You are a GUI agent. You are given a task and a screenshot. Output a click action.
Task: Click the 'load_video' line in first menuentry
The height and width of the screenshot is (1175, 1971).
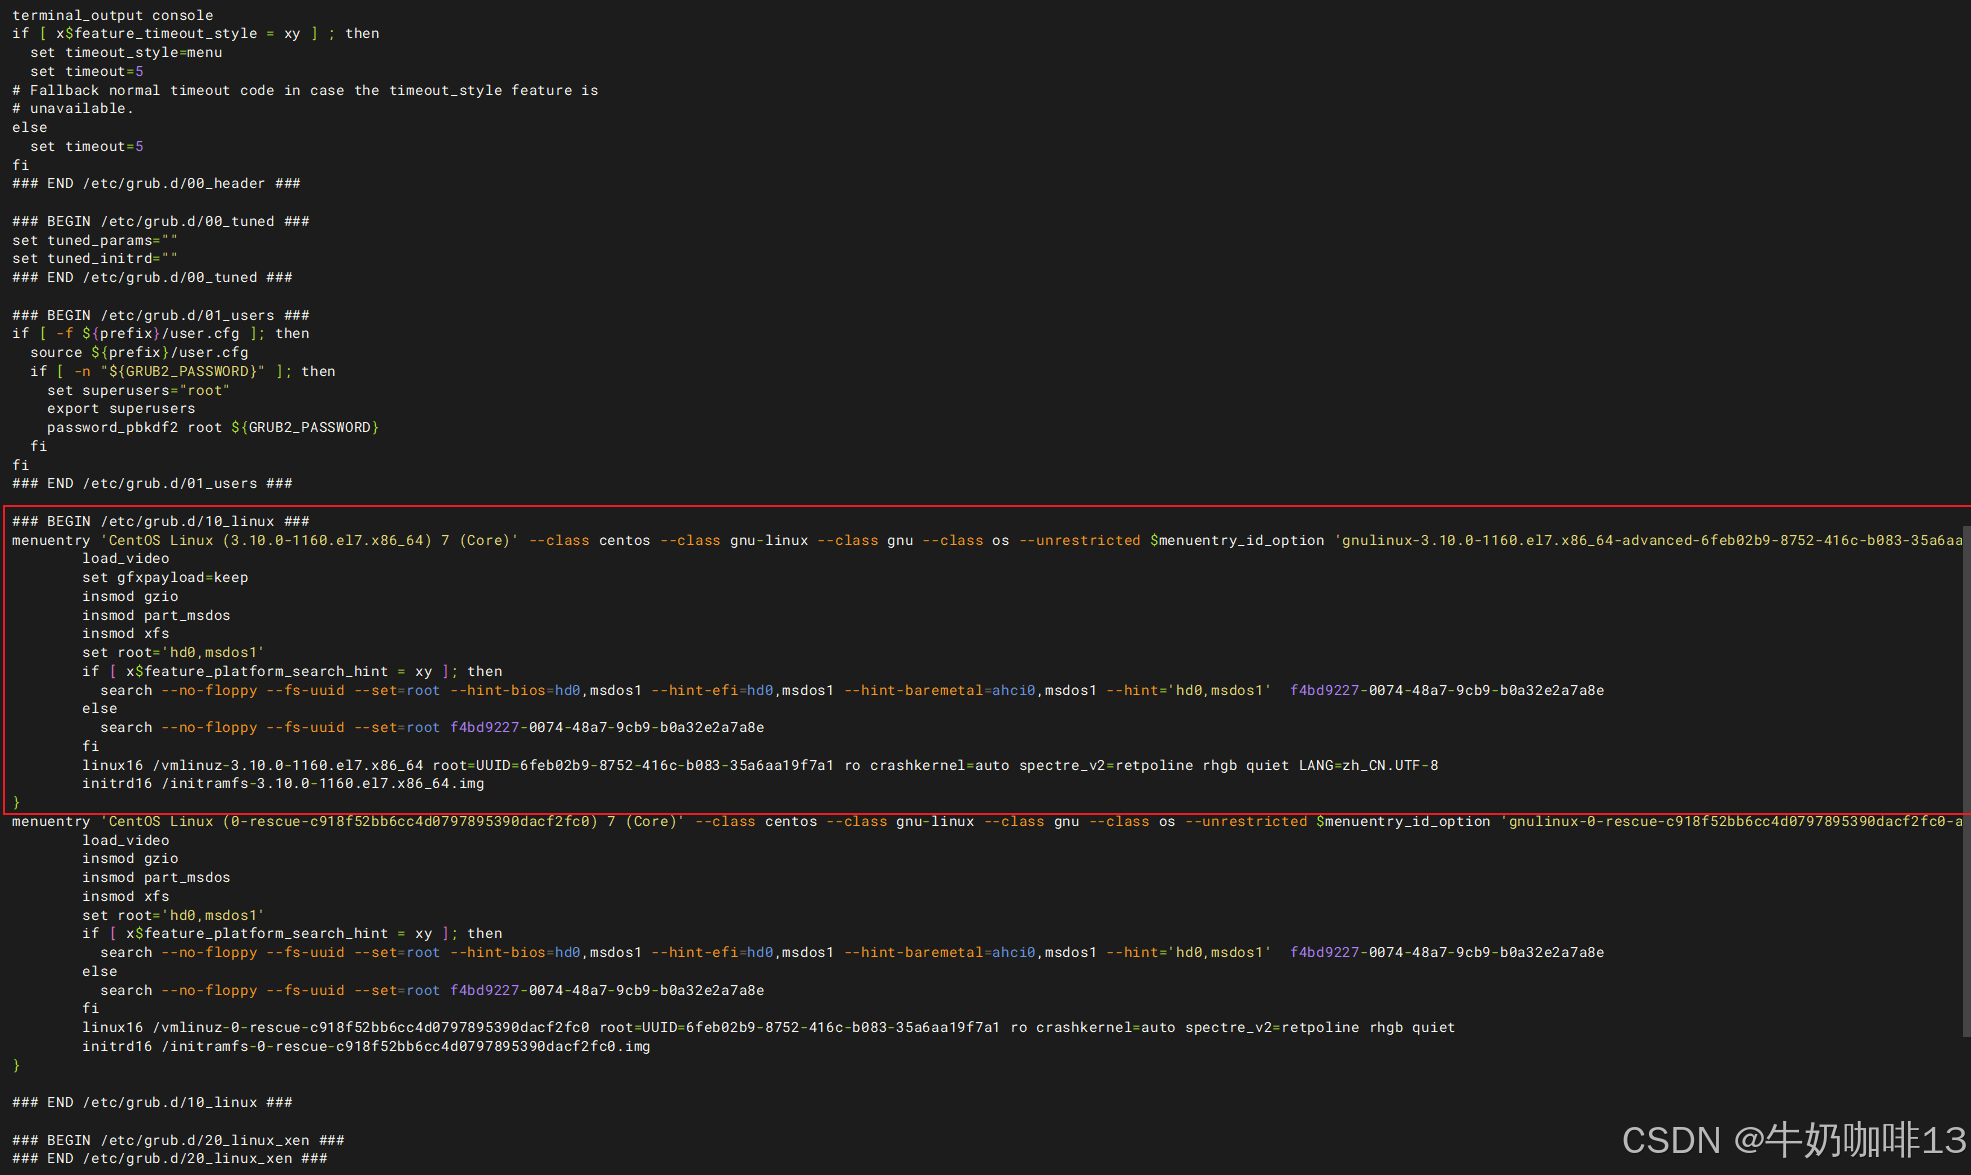(125, 559)
